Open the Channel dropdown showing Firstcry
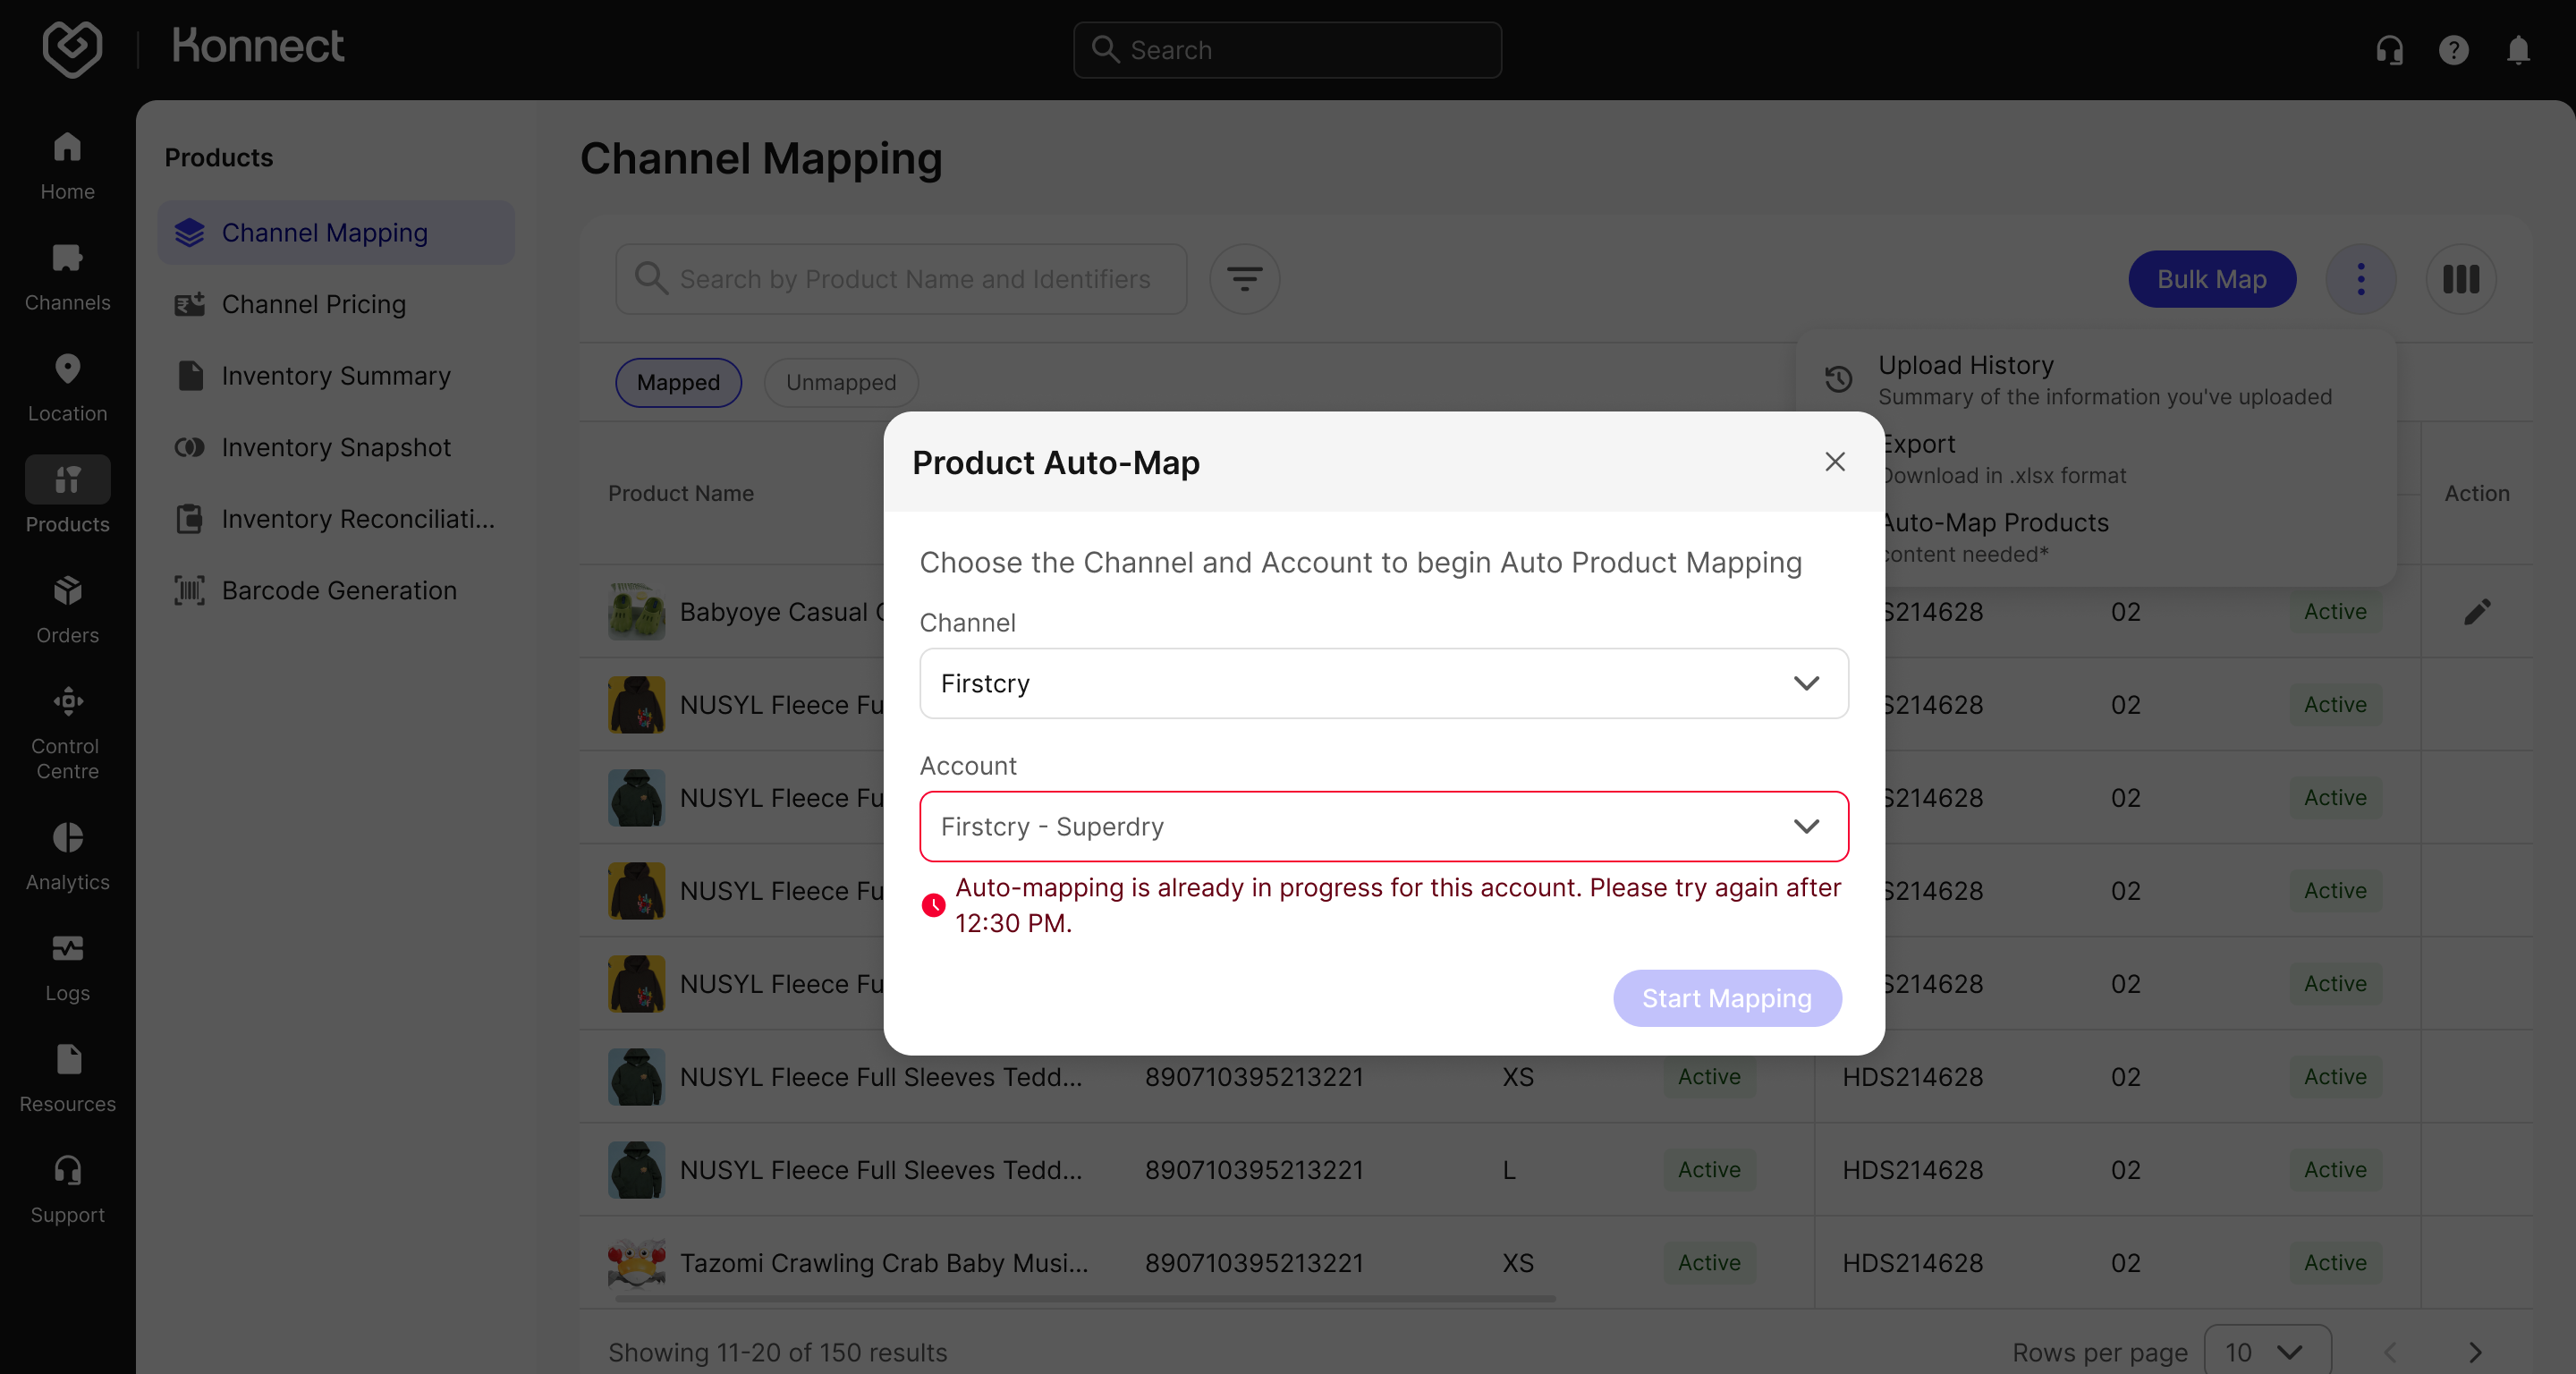Viewport: 2576px width, 1374px height. (x=1383, y=683)
